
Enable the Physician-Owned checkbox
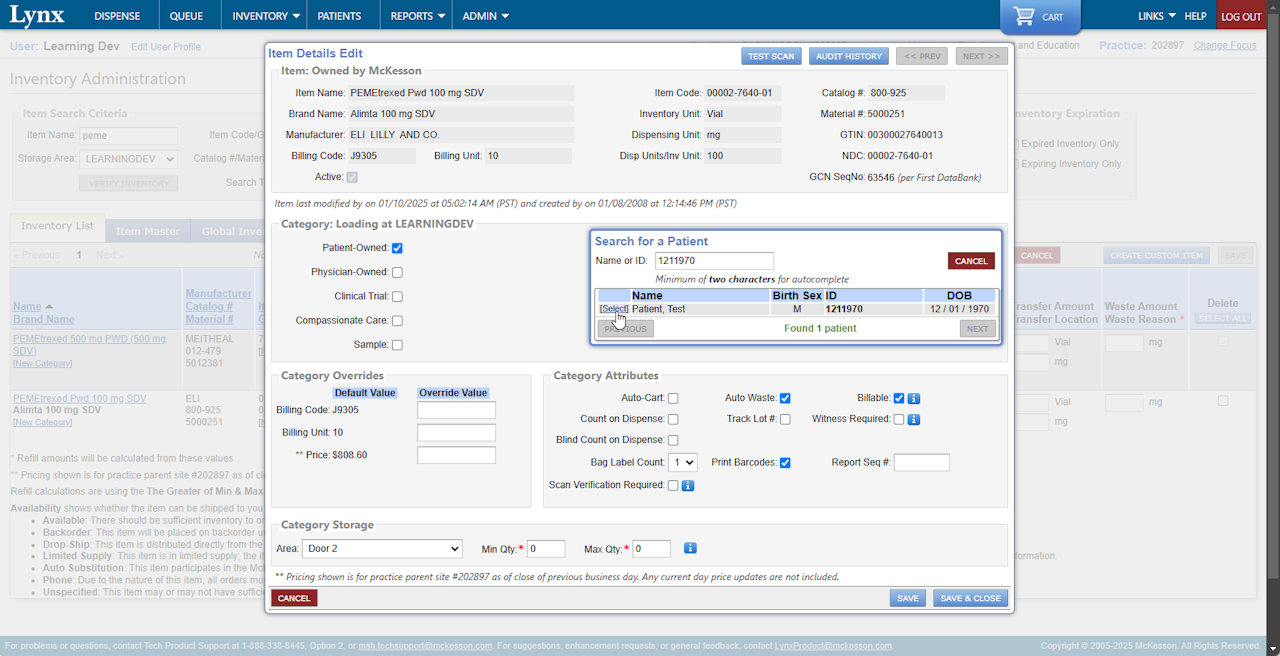[397, 272]
